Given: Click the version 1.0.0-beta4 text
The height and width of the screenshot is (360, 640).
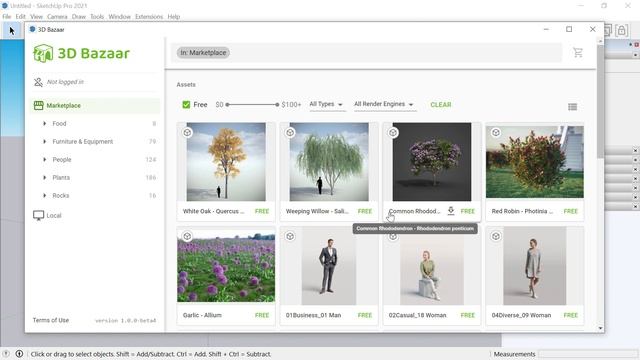Looking at the screenshot, I should coord(126,320).
